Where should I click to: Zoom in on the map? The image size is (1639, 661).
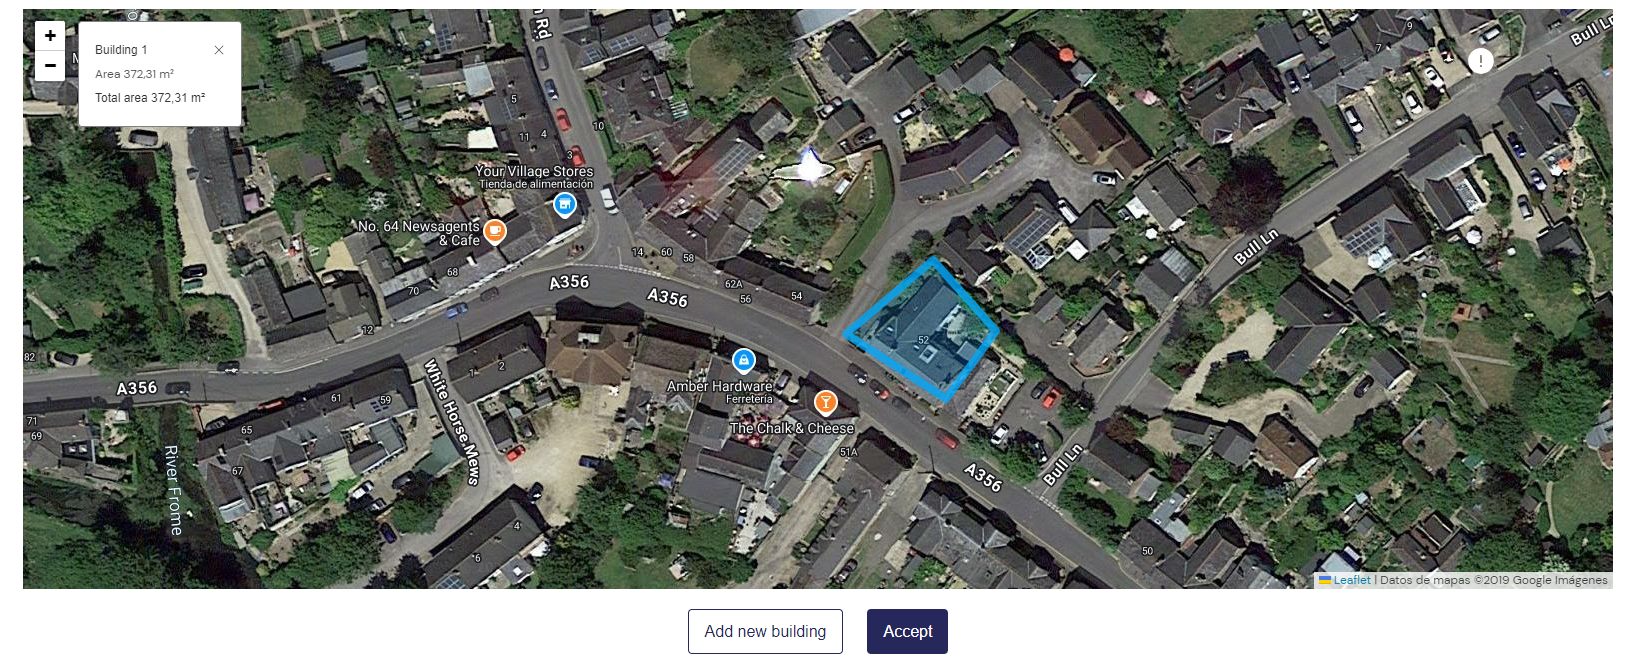point(50,36)
